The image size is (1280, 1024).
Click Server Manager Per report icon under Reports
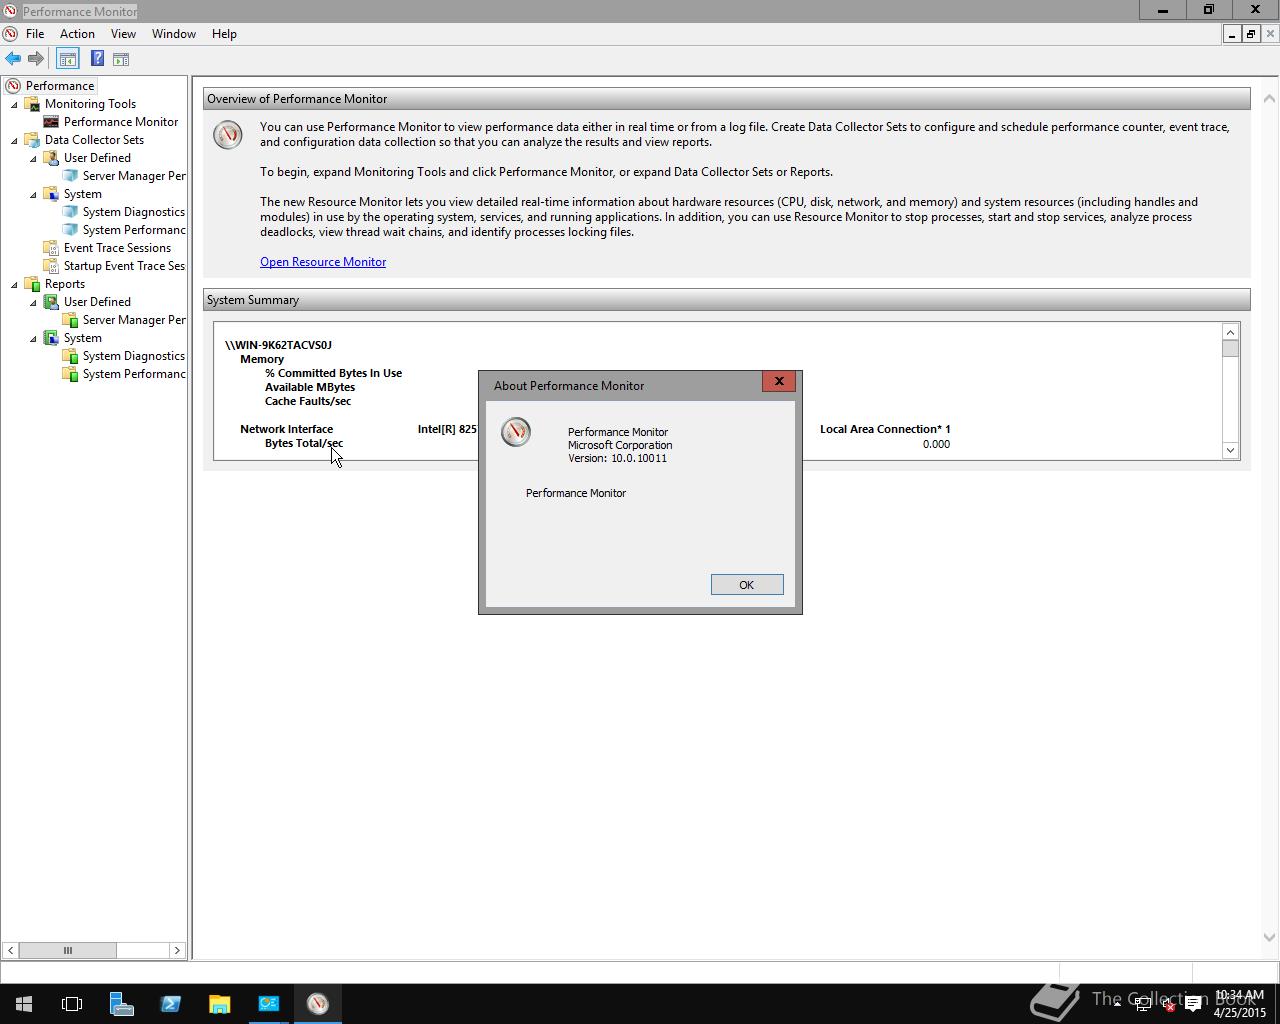point(70,320)
